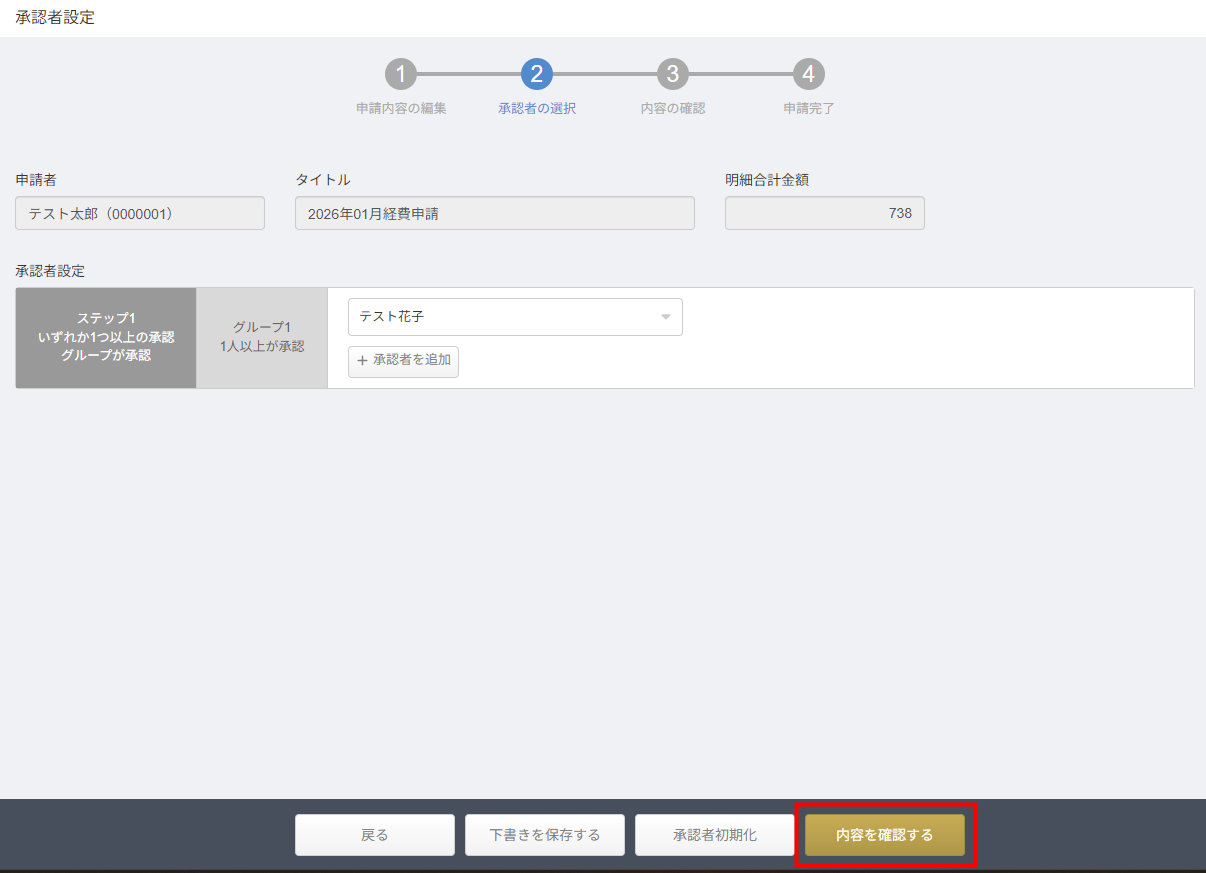Click the 明細合計金額 field showing 738
This screenshot has height=873, width=1206.
[824, 213]
